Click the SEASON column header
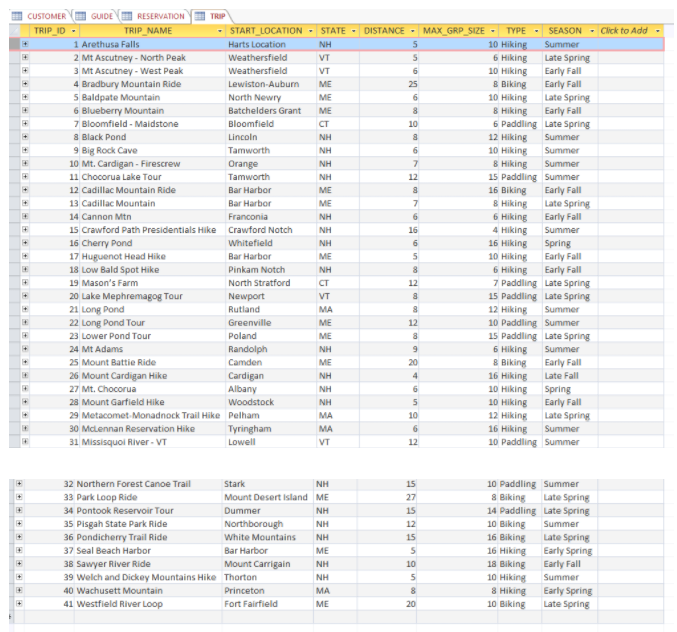Screen dimensions: 677x632 pos(570,31)
